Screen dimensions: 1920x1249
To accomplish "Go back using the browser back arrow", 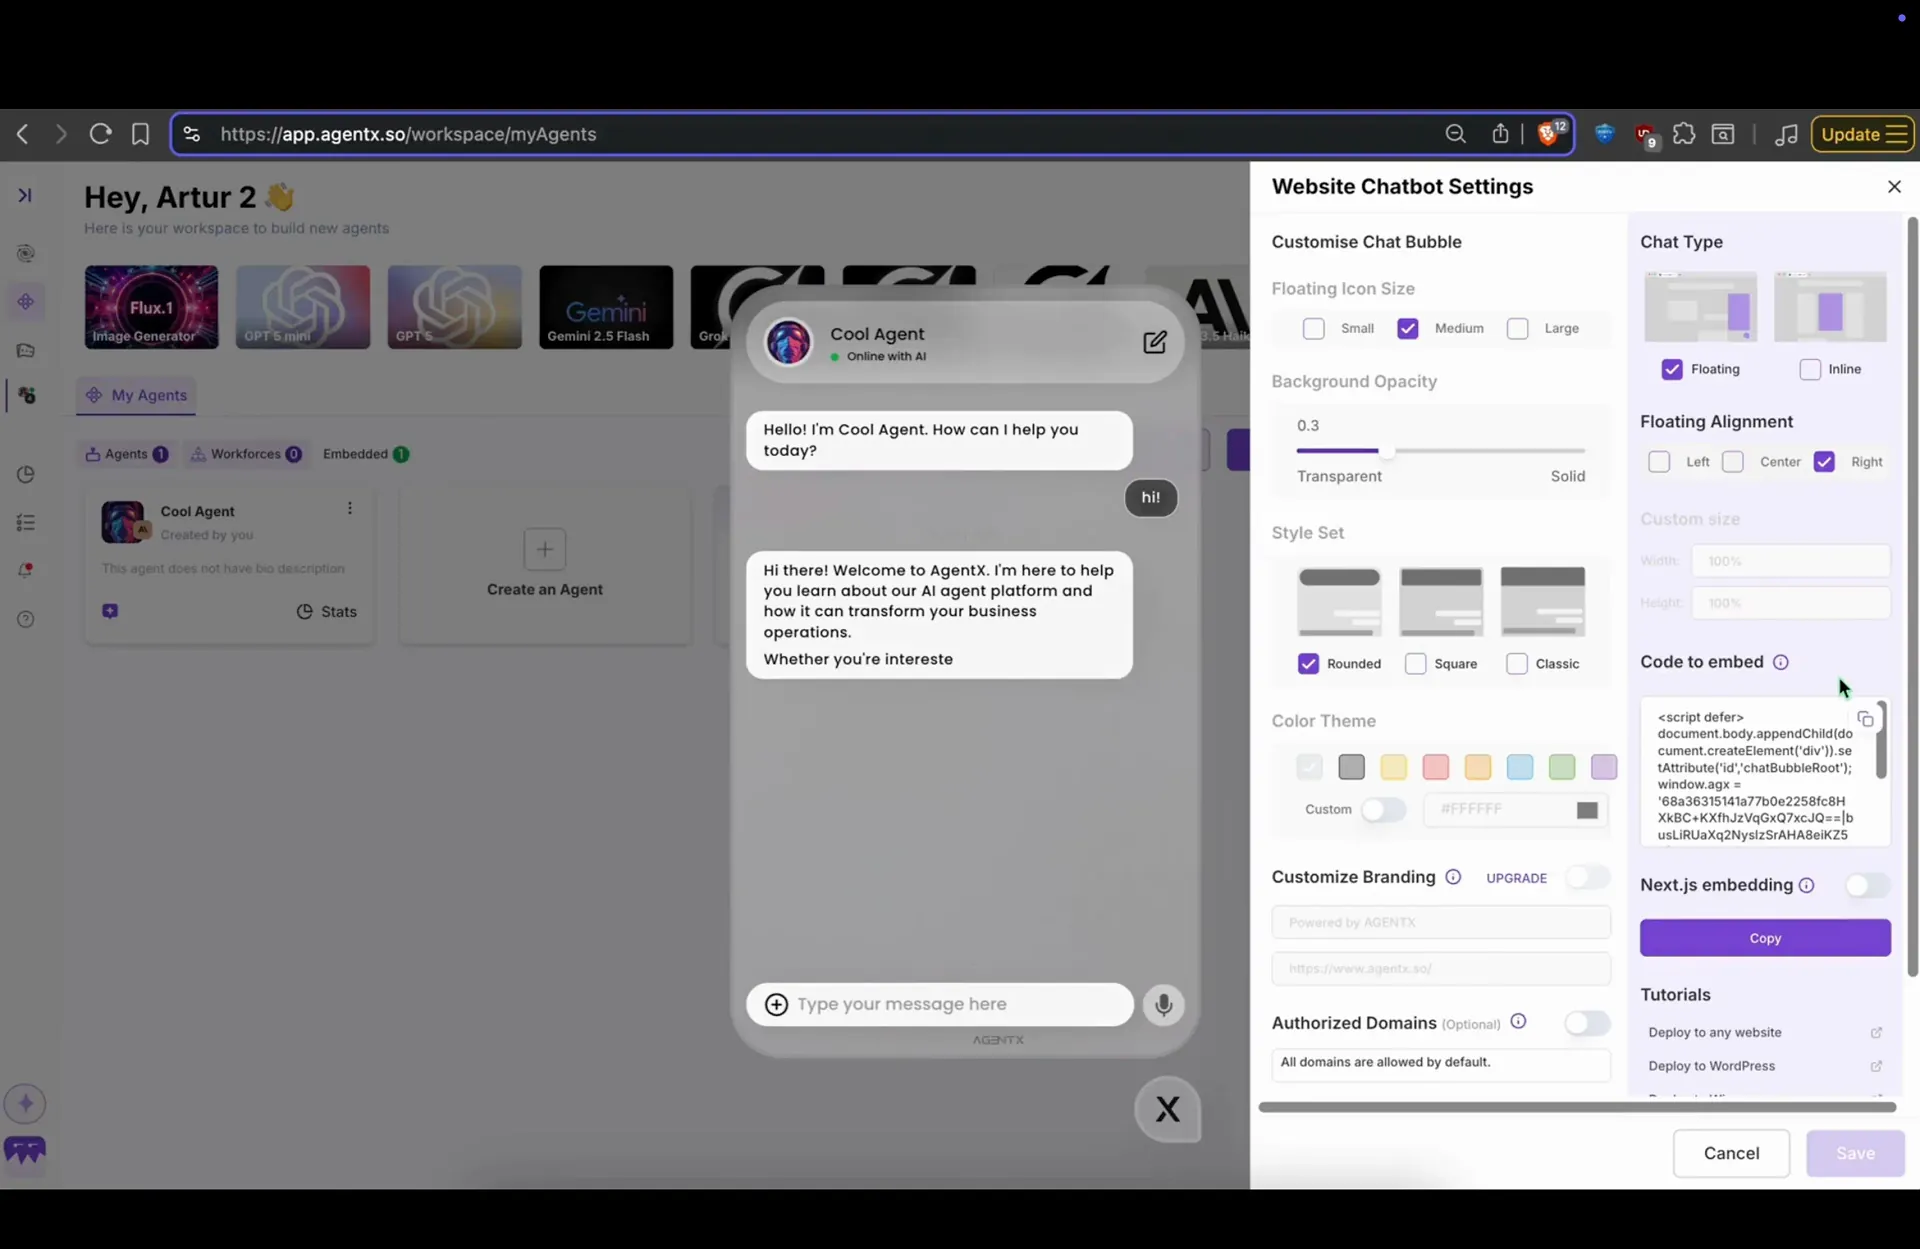I will 23,134.
